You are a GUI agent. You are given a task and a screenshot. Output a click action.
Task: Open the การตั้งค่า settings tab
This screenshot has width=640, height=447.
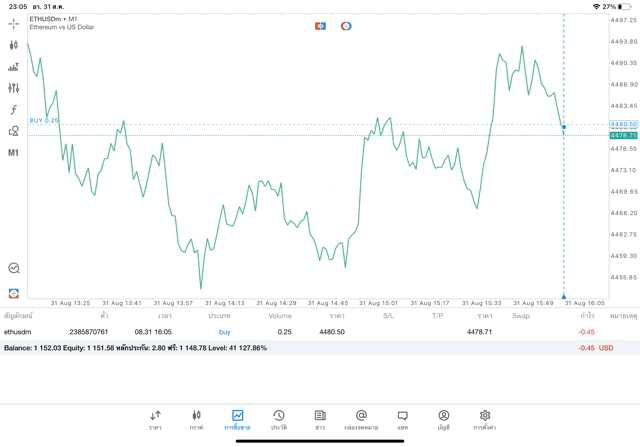point(485,419)
